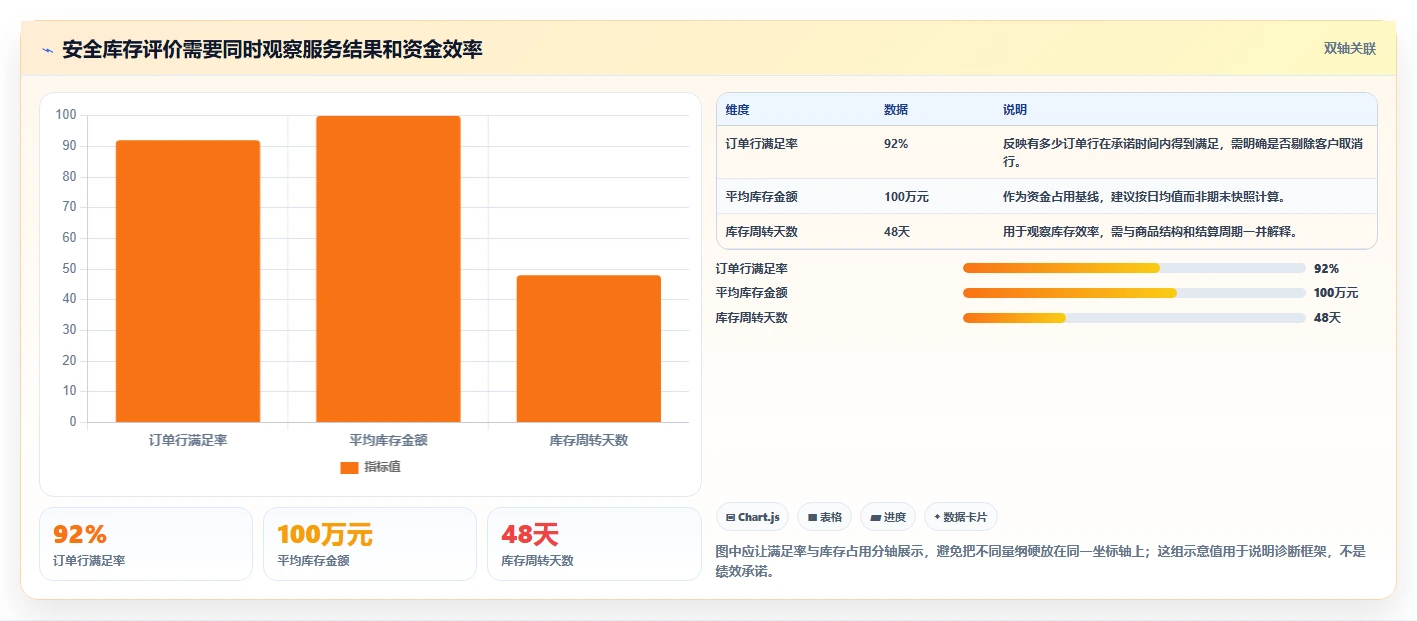The width and height of the screenshot is (1417, 621).
Task: Select the 进度 tag chip
Action: click(x=887, y=517)
